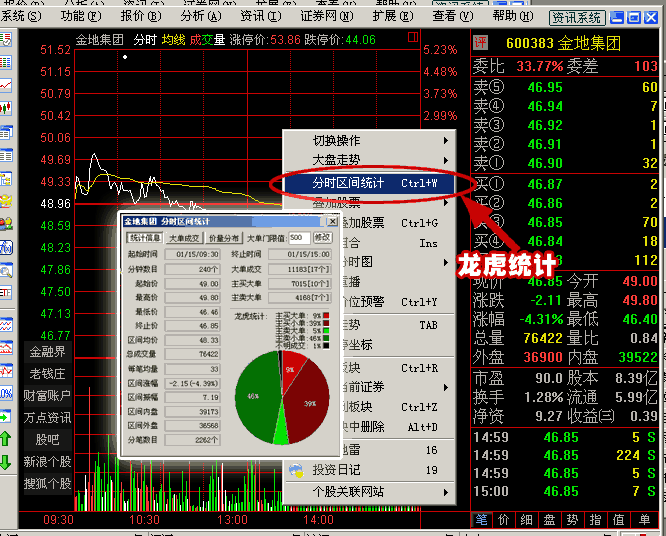Choose 分时区间统计 in context menu
666x536 pixels.
point(370,183)
